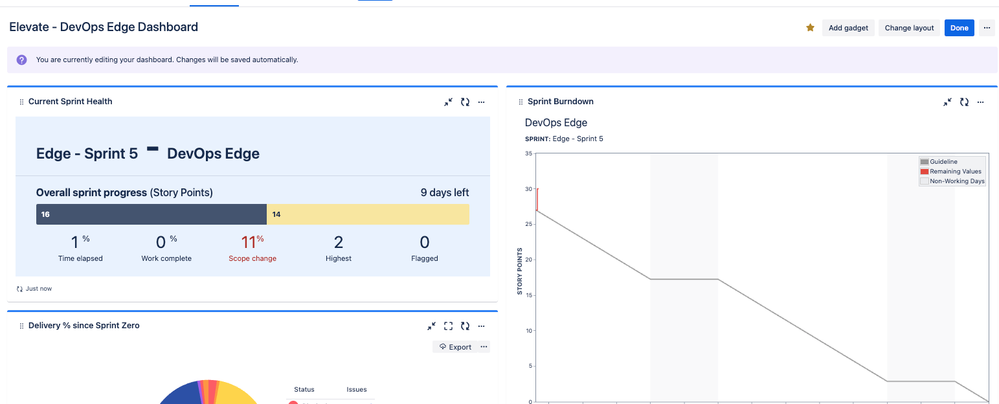Click the Elevate - DevOps Edge Dashboard title
999x404 pixels.
[103, 27]
